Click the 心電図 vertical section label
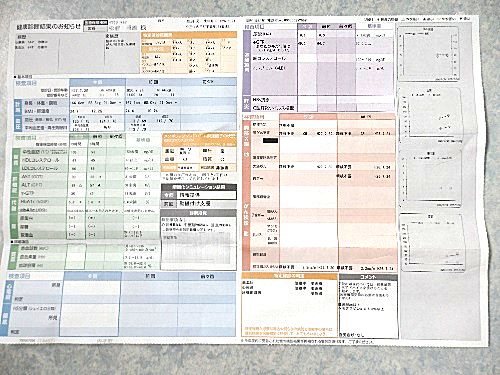The width and height of the screenshot is (500, 375). click(8, 291)
